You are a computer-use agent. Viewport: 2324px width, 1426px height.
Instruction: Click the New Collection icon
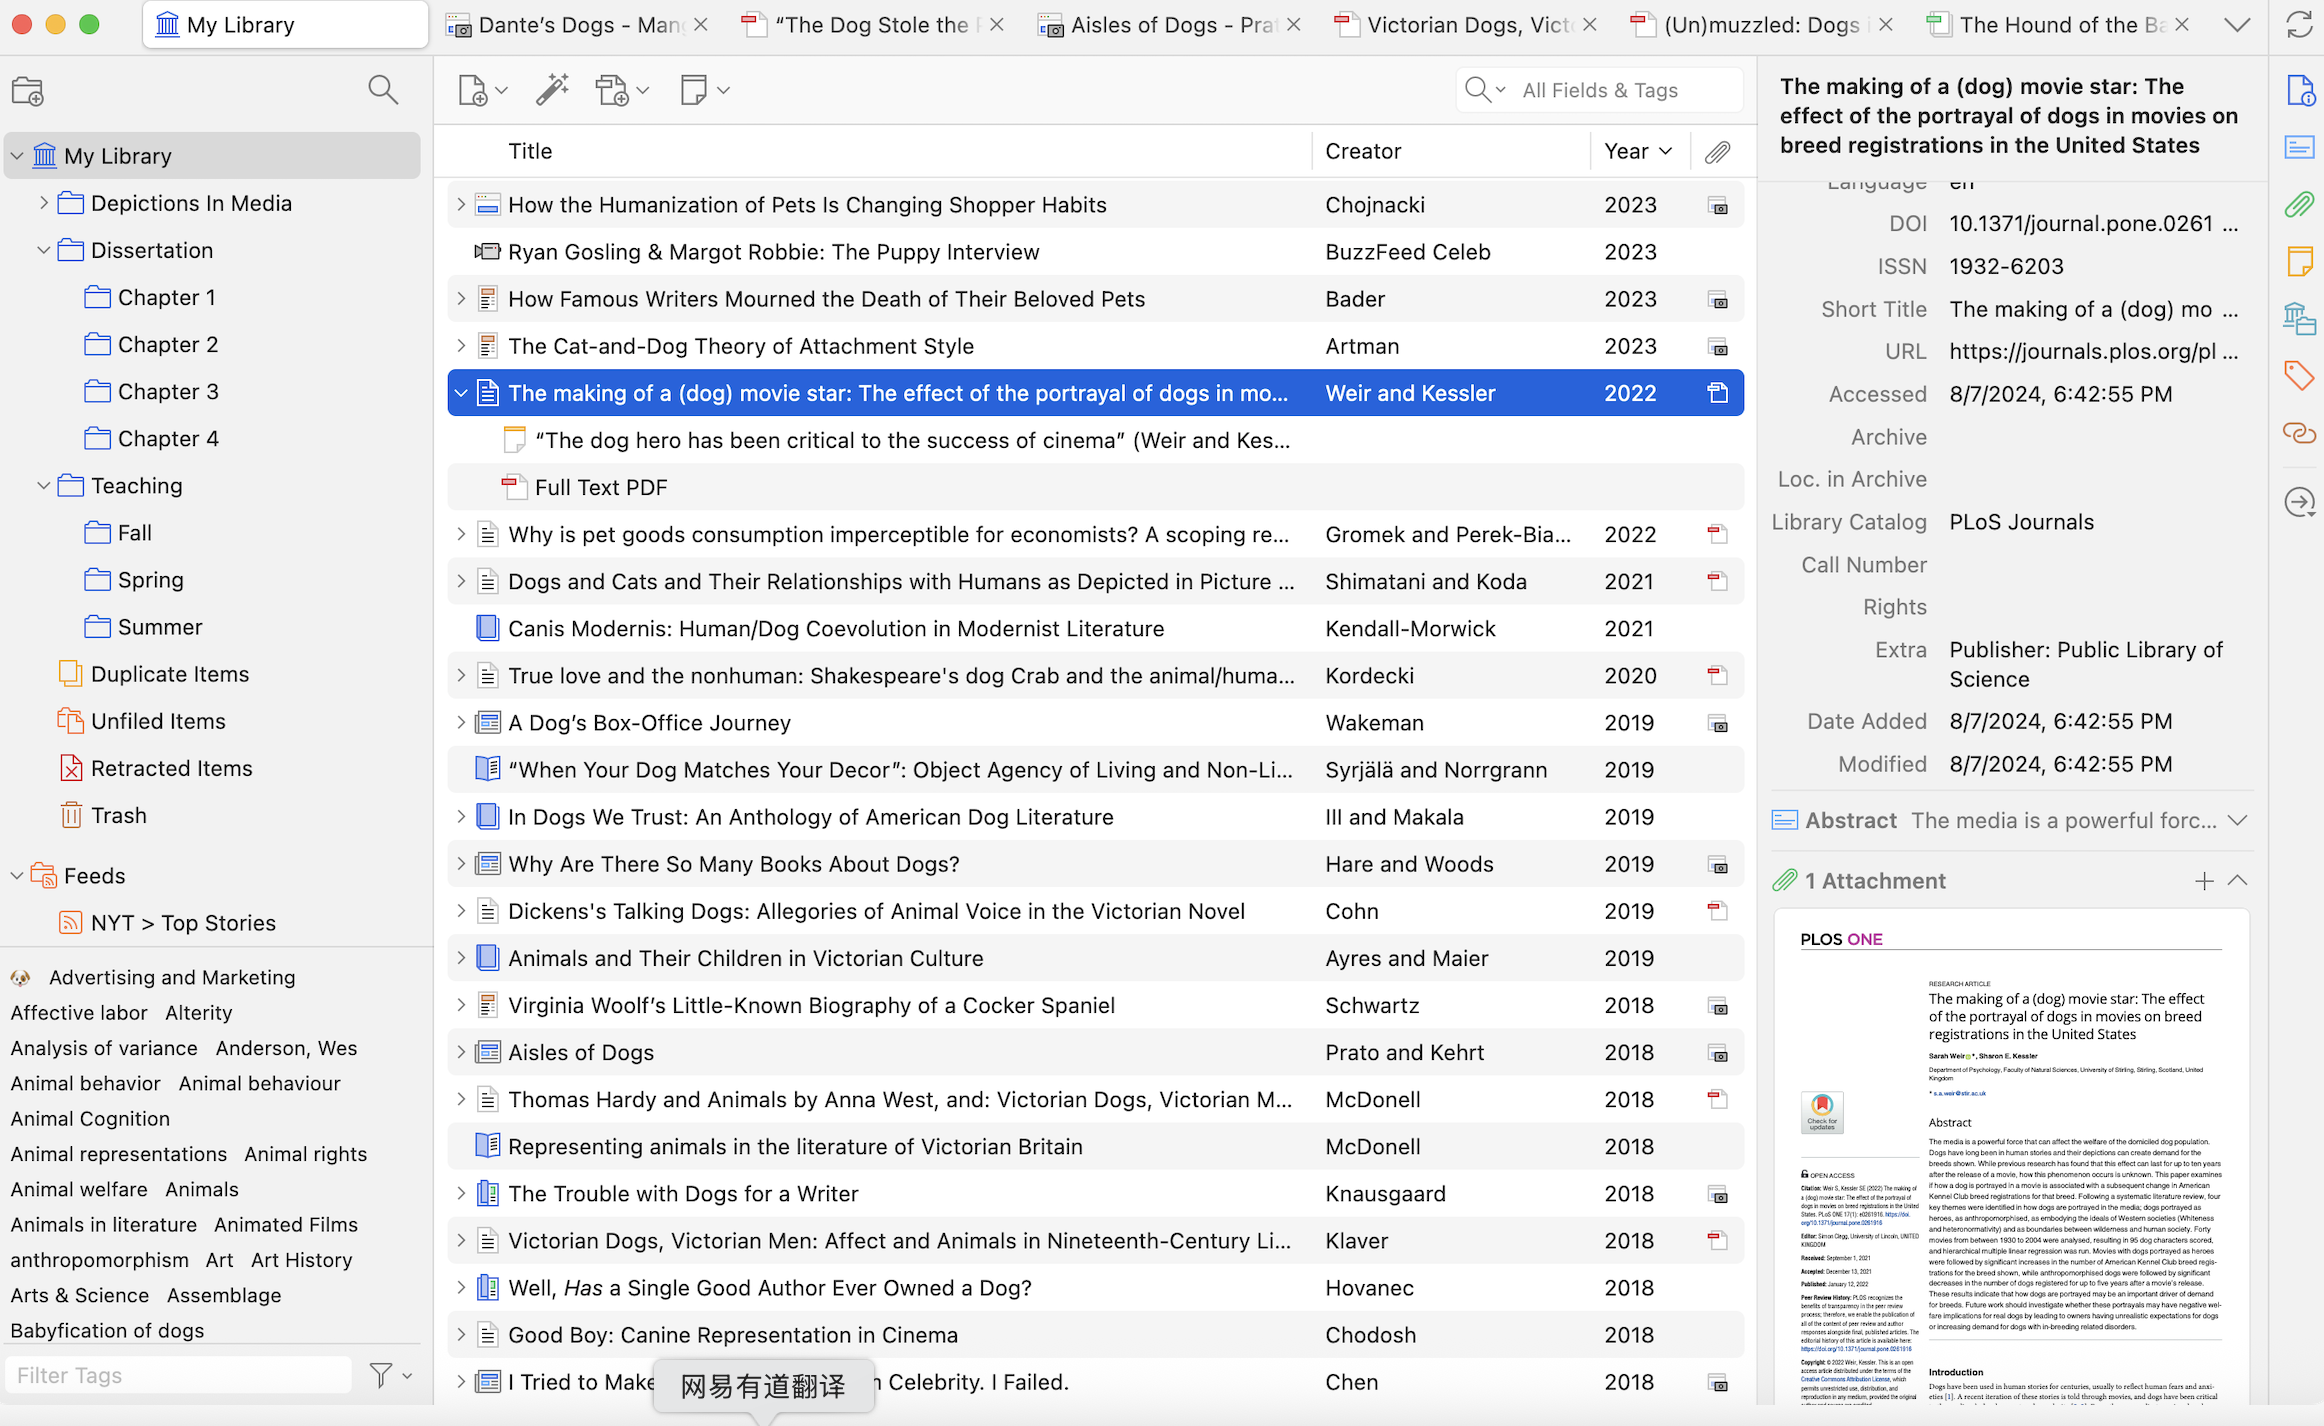tap(28, 91)
